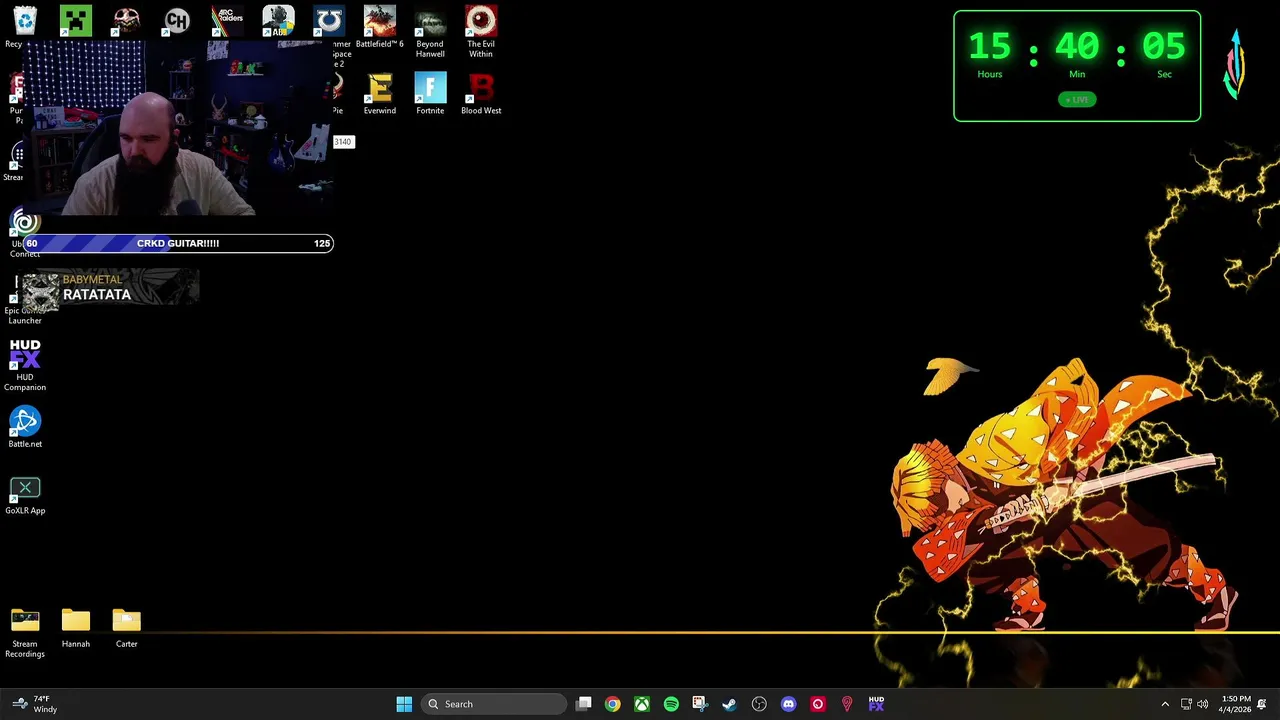Open the Battle.net desktop icon
The height and width of the screenshot is (720, 1280).
[x=25, y=427]
